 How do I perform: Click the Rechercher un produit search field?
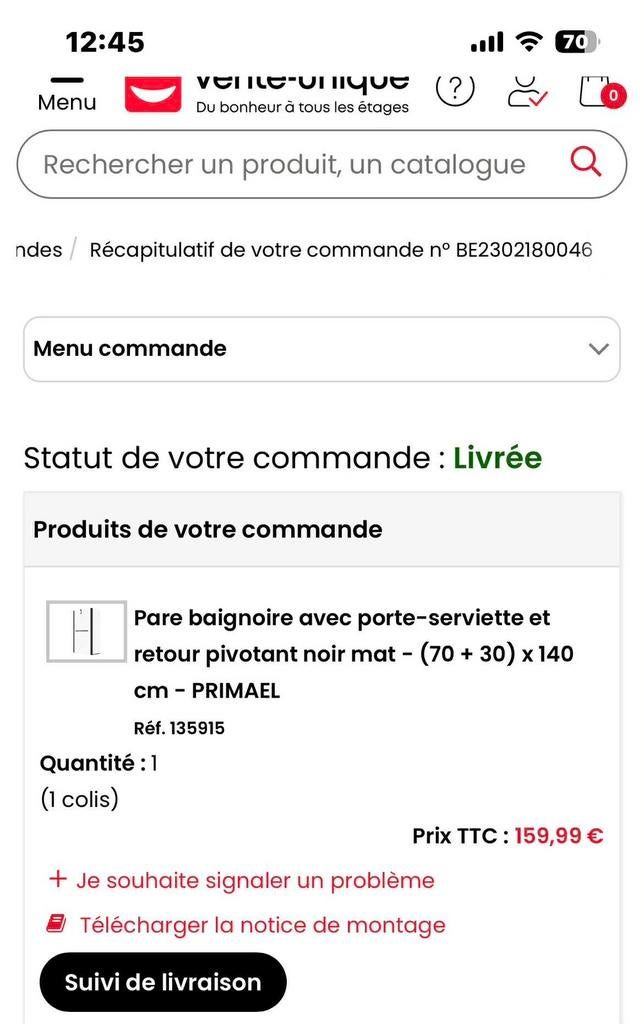280,163
